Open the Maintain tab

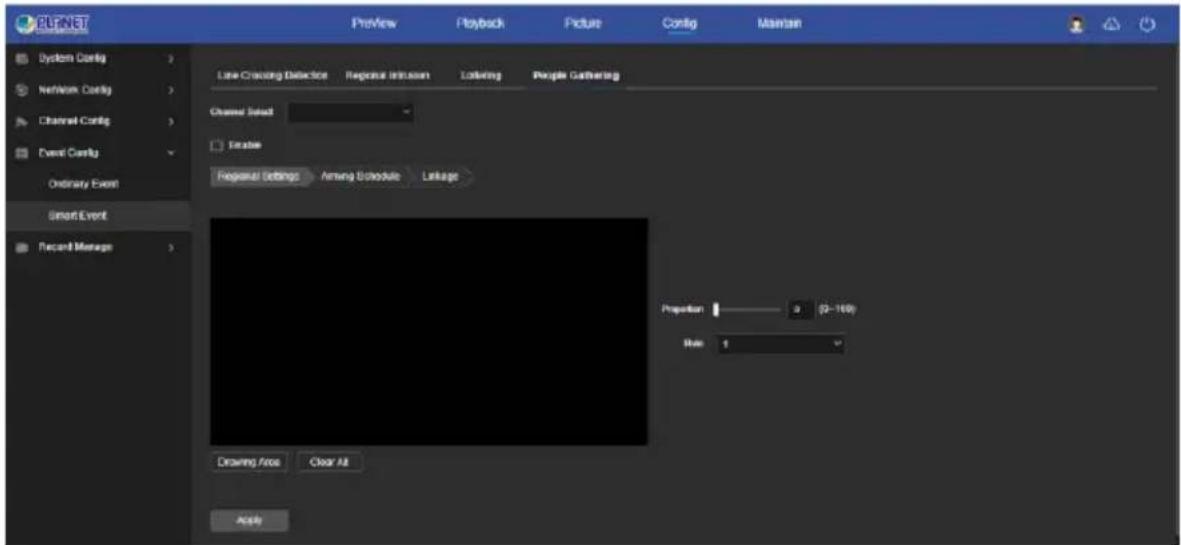tap(779, 25)
